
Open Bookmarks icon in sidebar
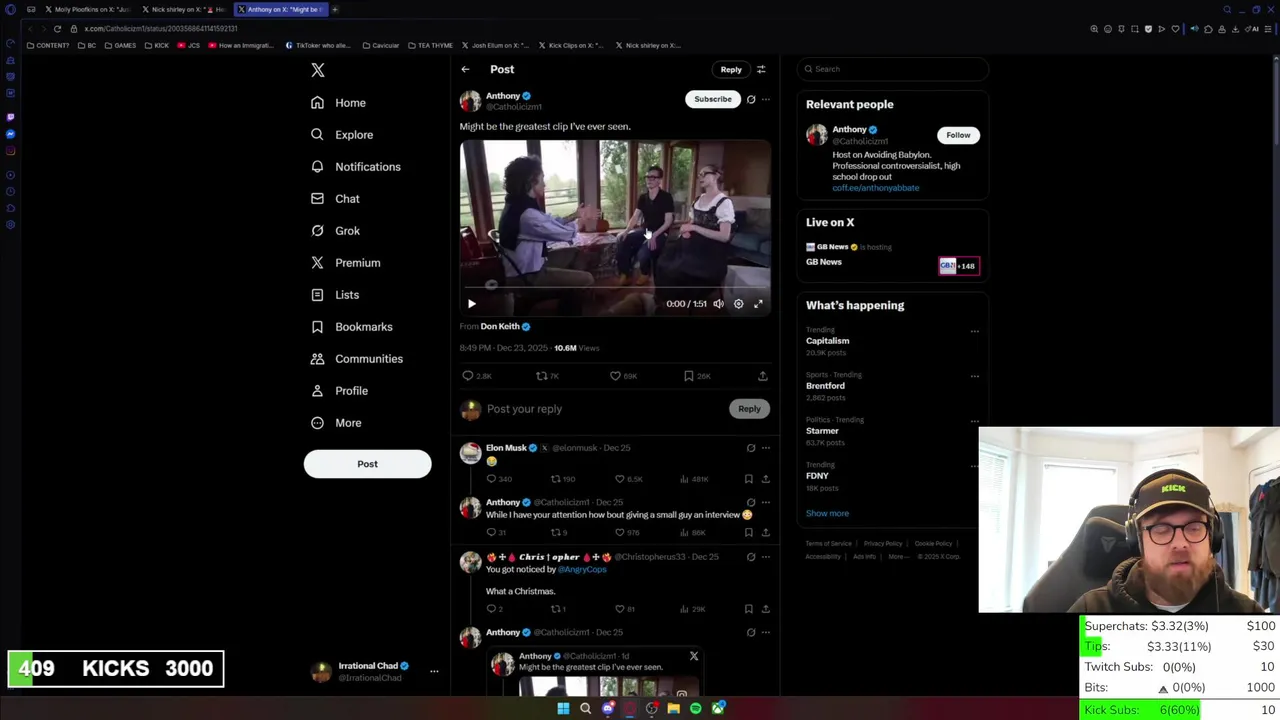(x=317, y=327)
